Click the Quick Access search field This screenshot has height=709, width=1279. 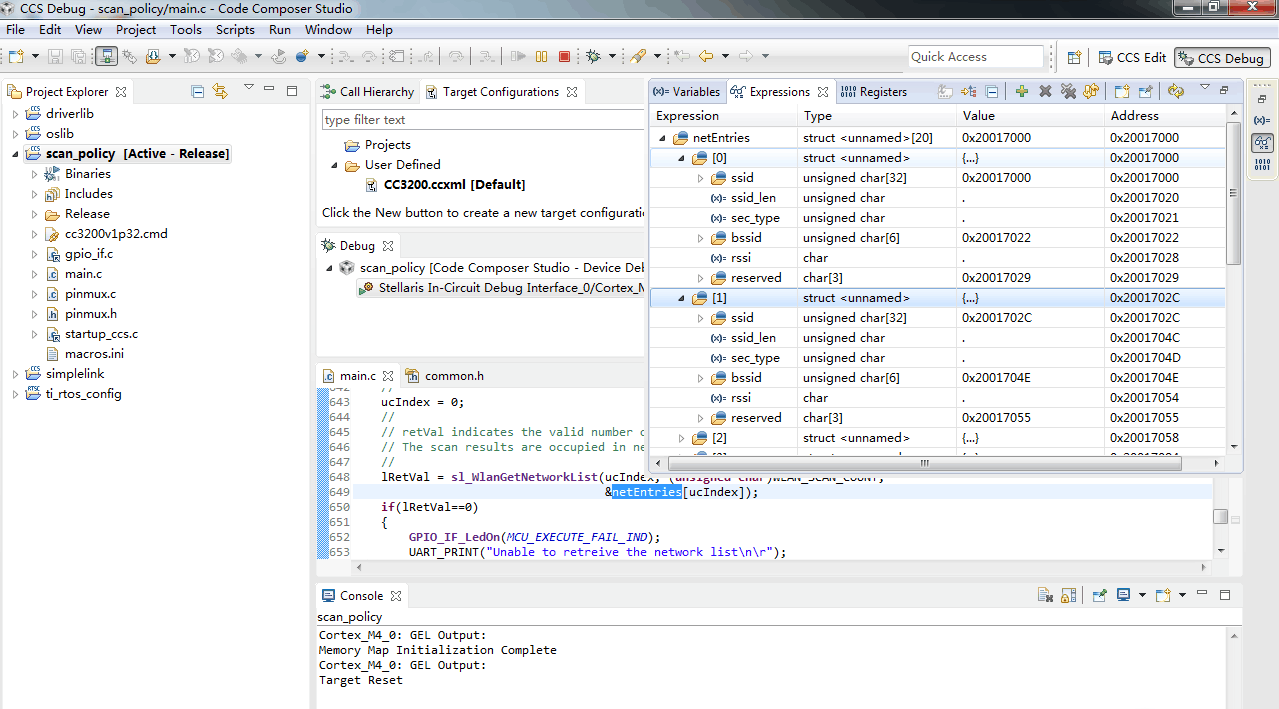coord(975,57)
